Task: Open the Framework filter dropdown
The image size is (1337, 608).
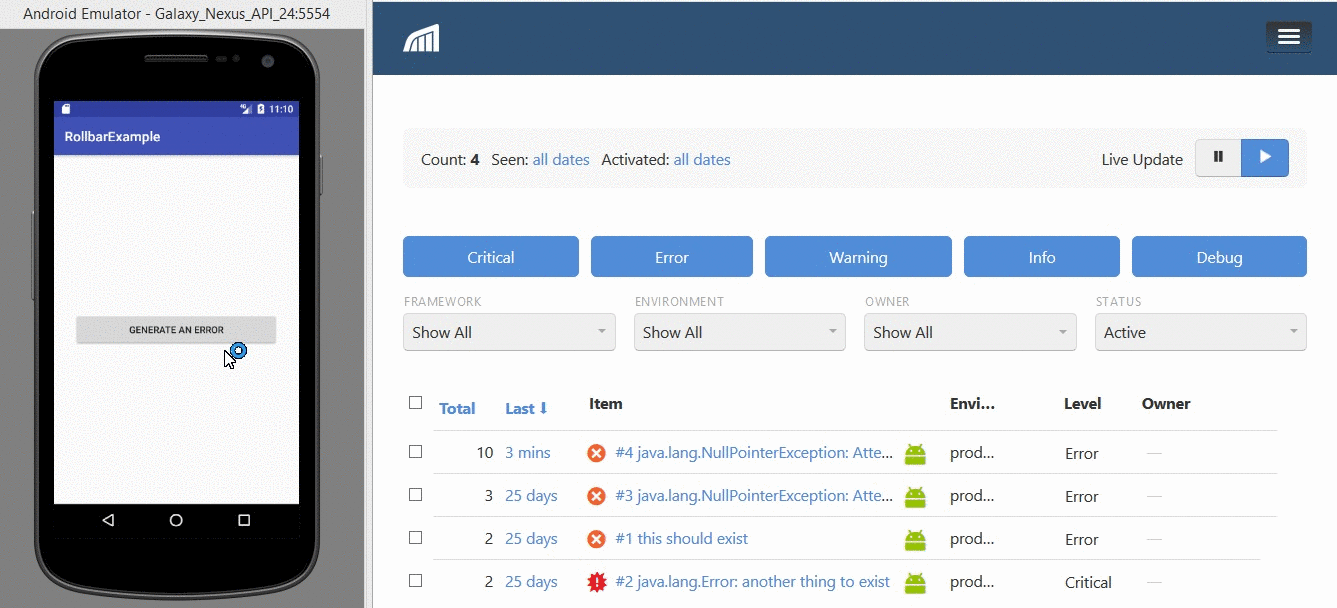Action: 509,332
